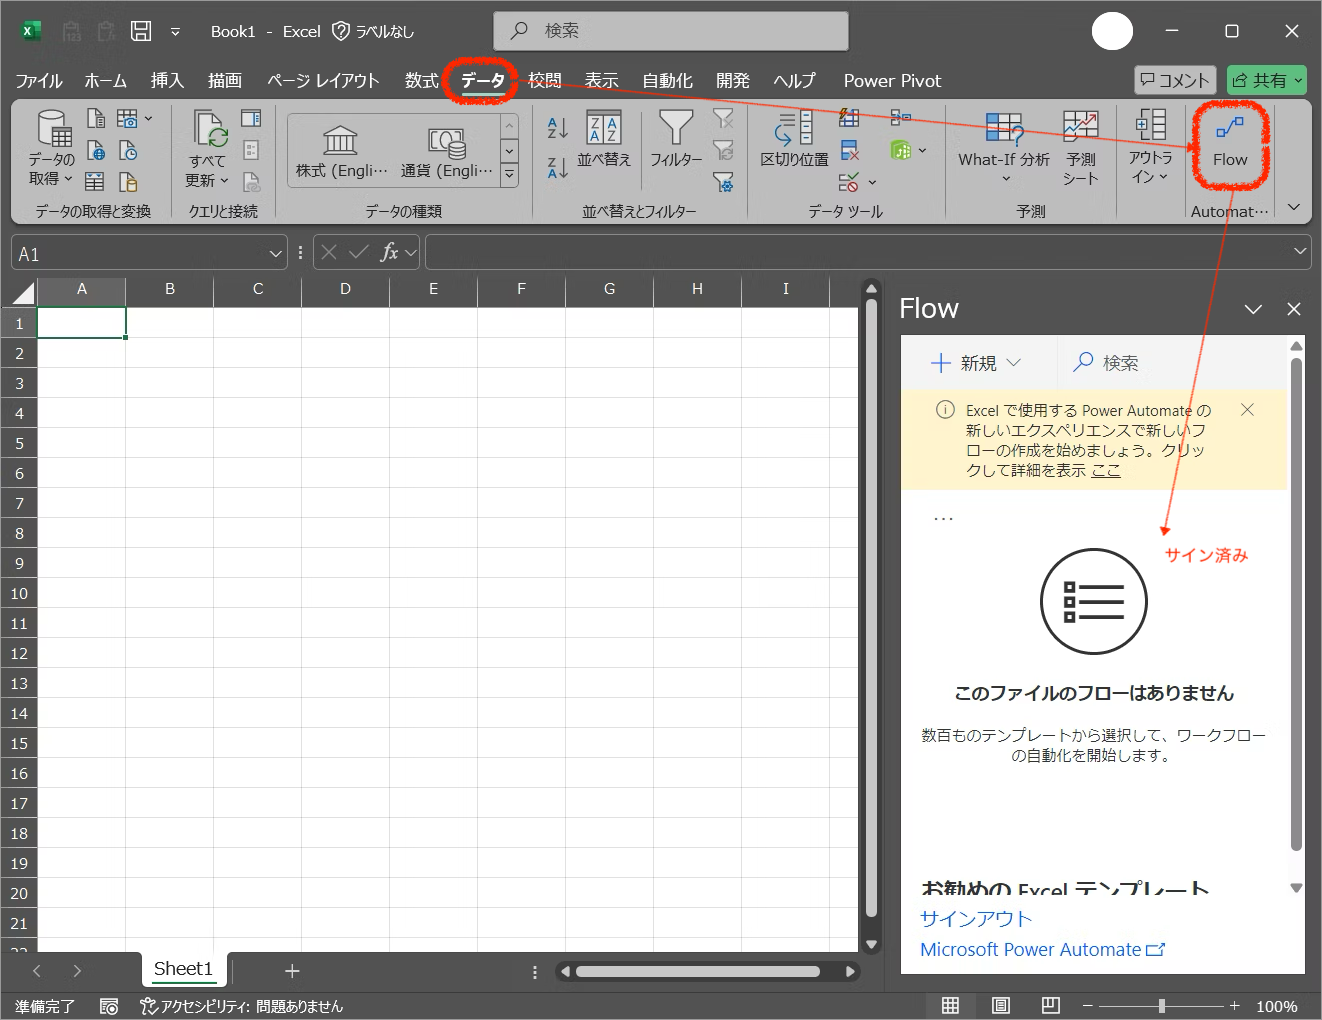
Task: Click the horizontal scrollbar of the sheet
Action: click(x=698, y=971)
